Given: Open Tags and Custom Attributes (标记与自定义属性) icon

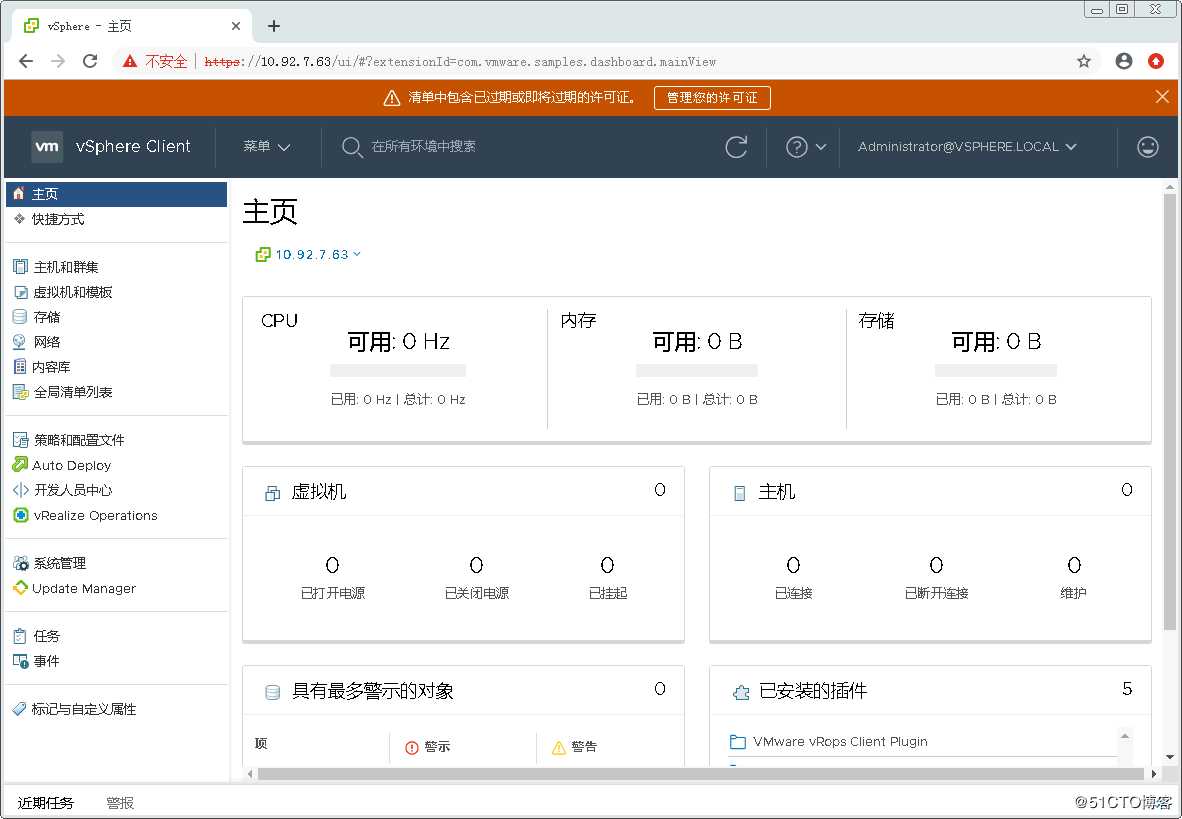Looking at the screenshot, I should pos(20,709).
